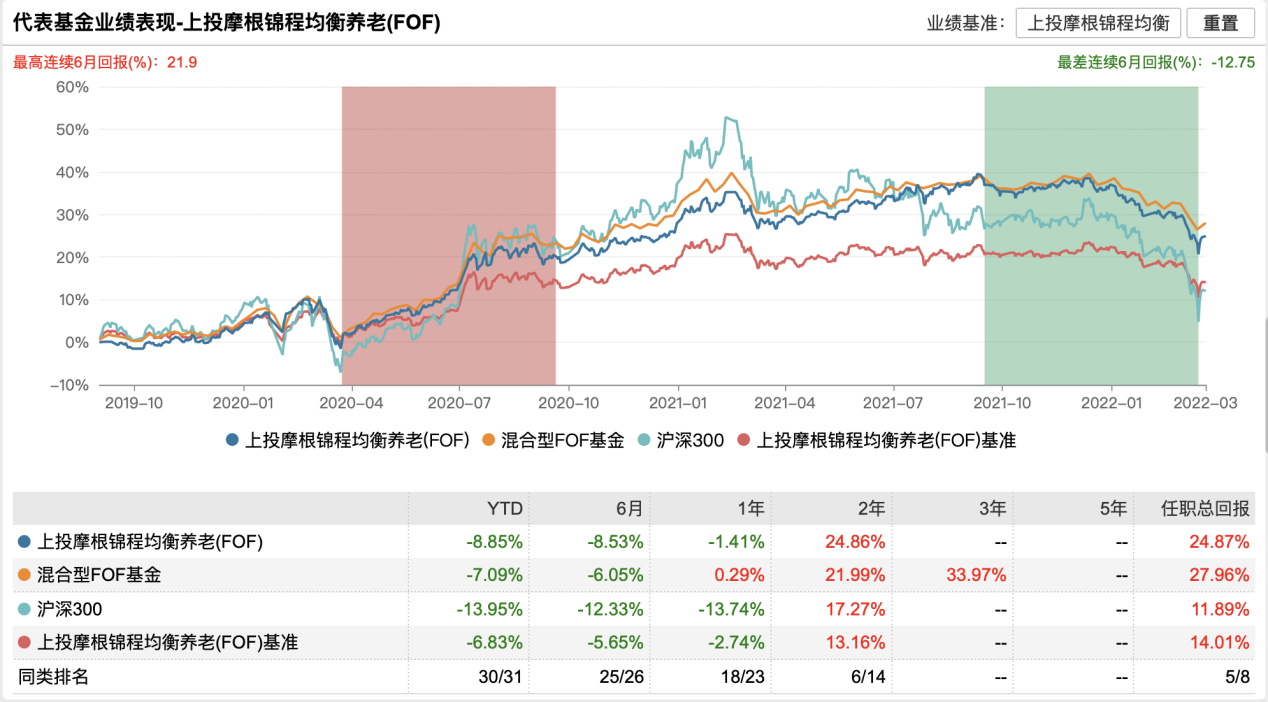Click the 重置 reset button
The image size is (1268, 702).
click(x=1221, y=22)
